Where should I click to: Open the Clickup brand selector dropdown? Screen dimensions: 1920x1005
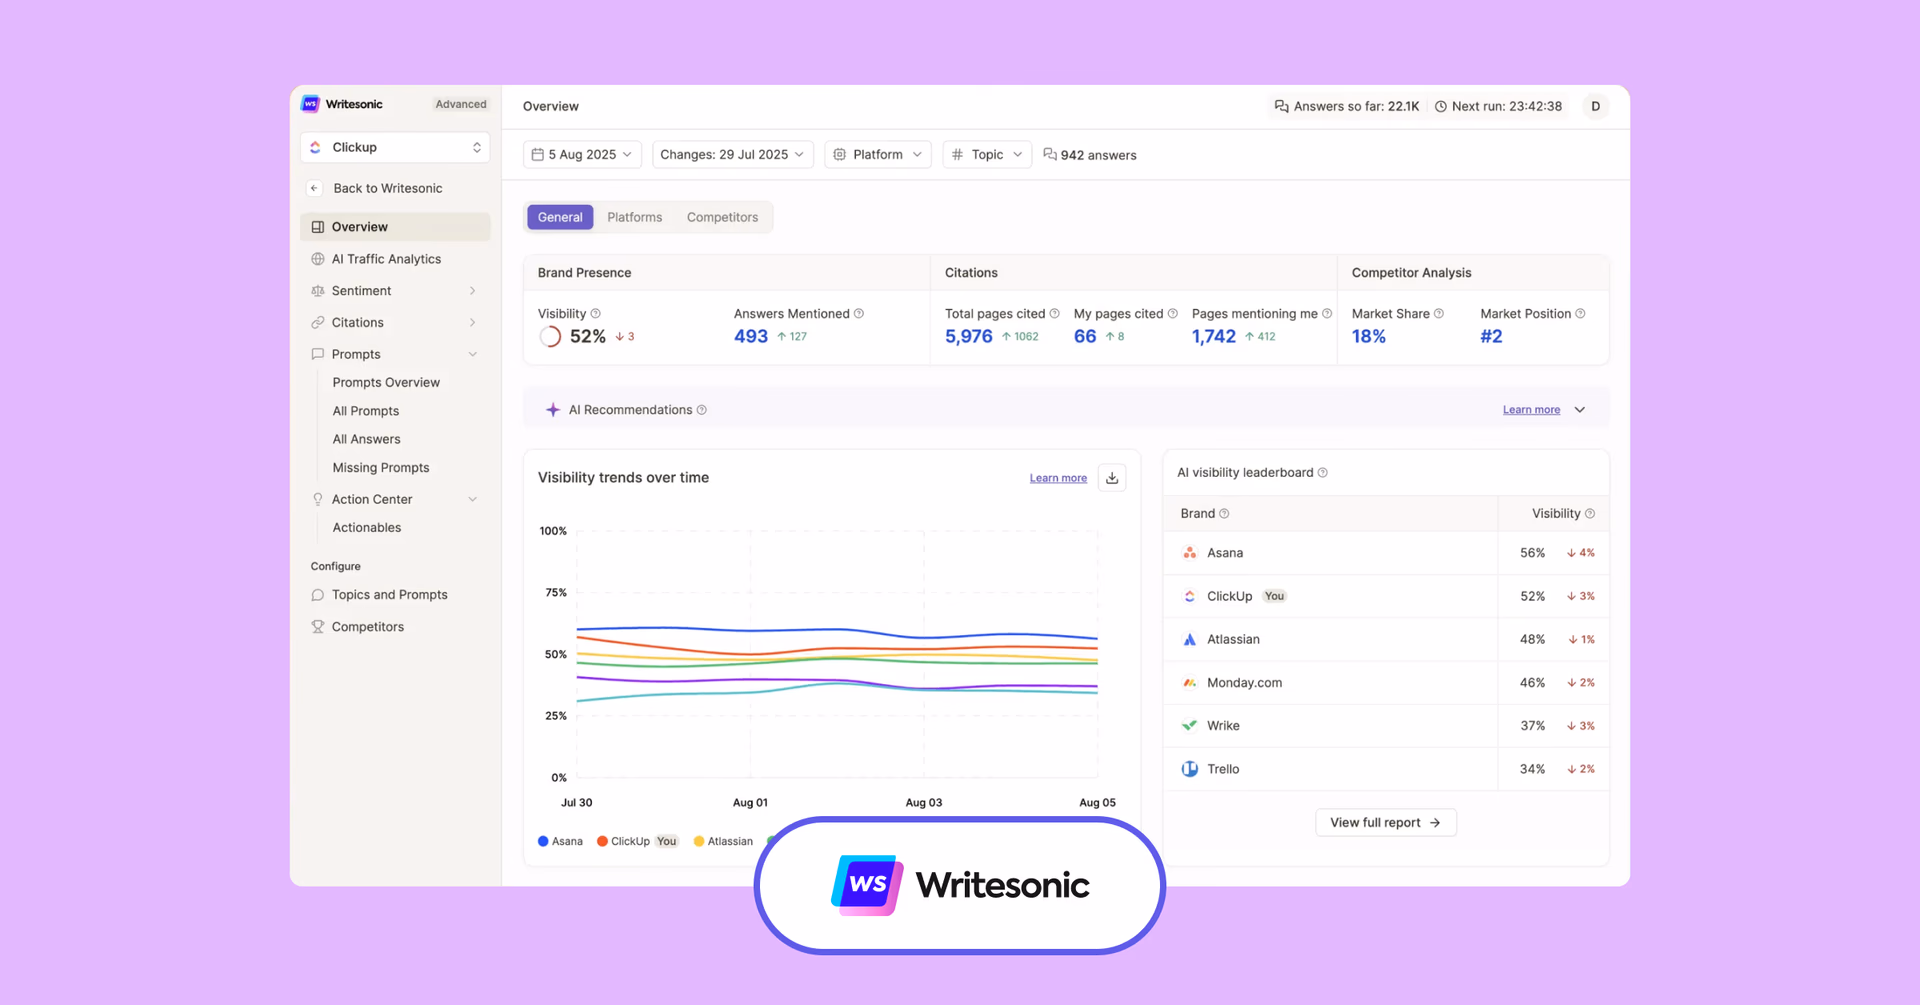[395, 147]
